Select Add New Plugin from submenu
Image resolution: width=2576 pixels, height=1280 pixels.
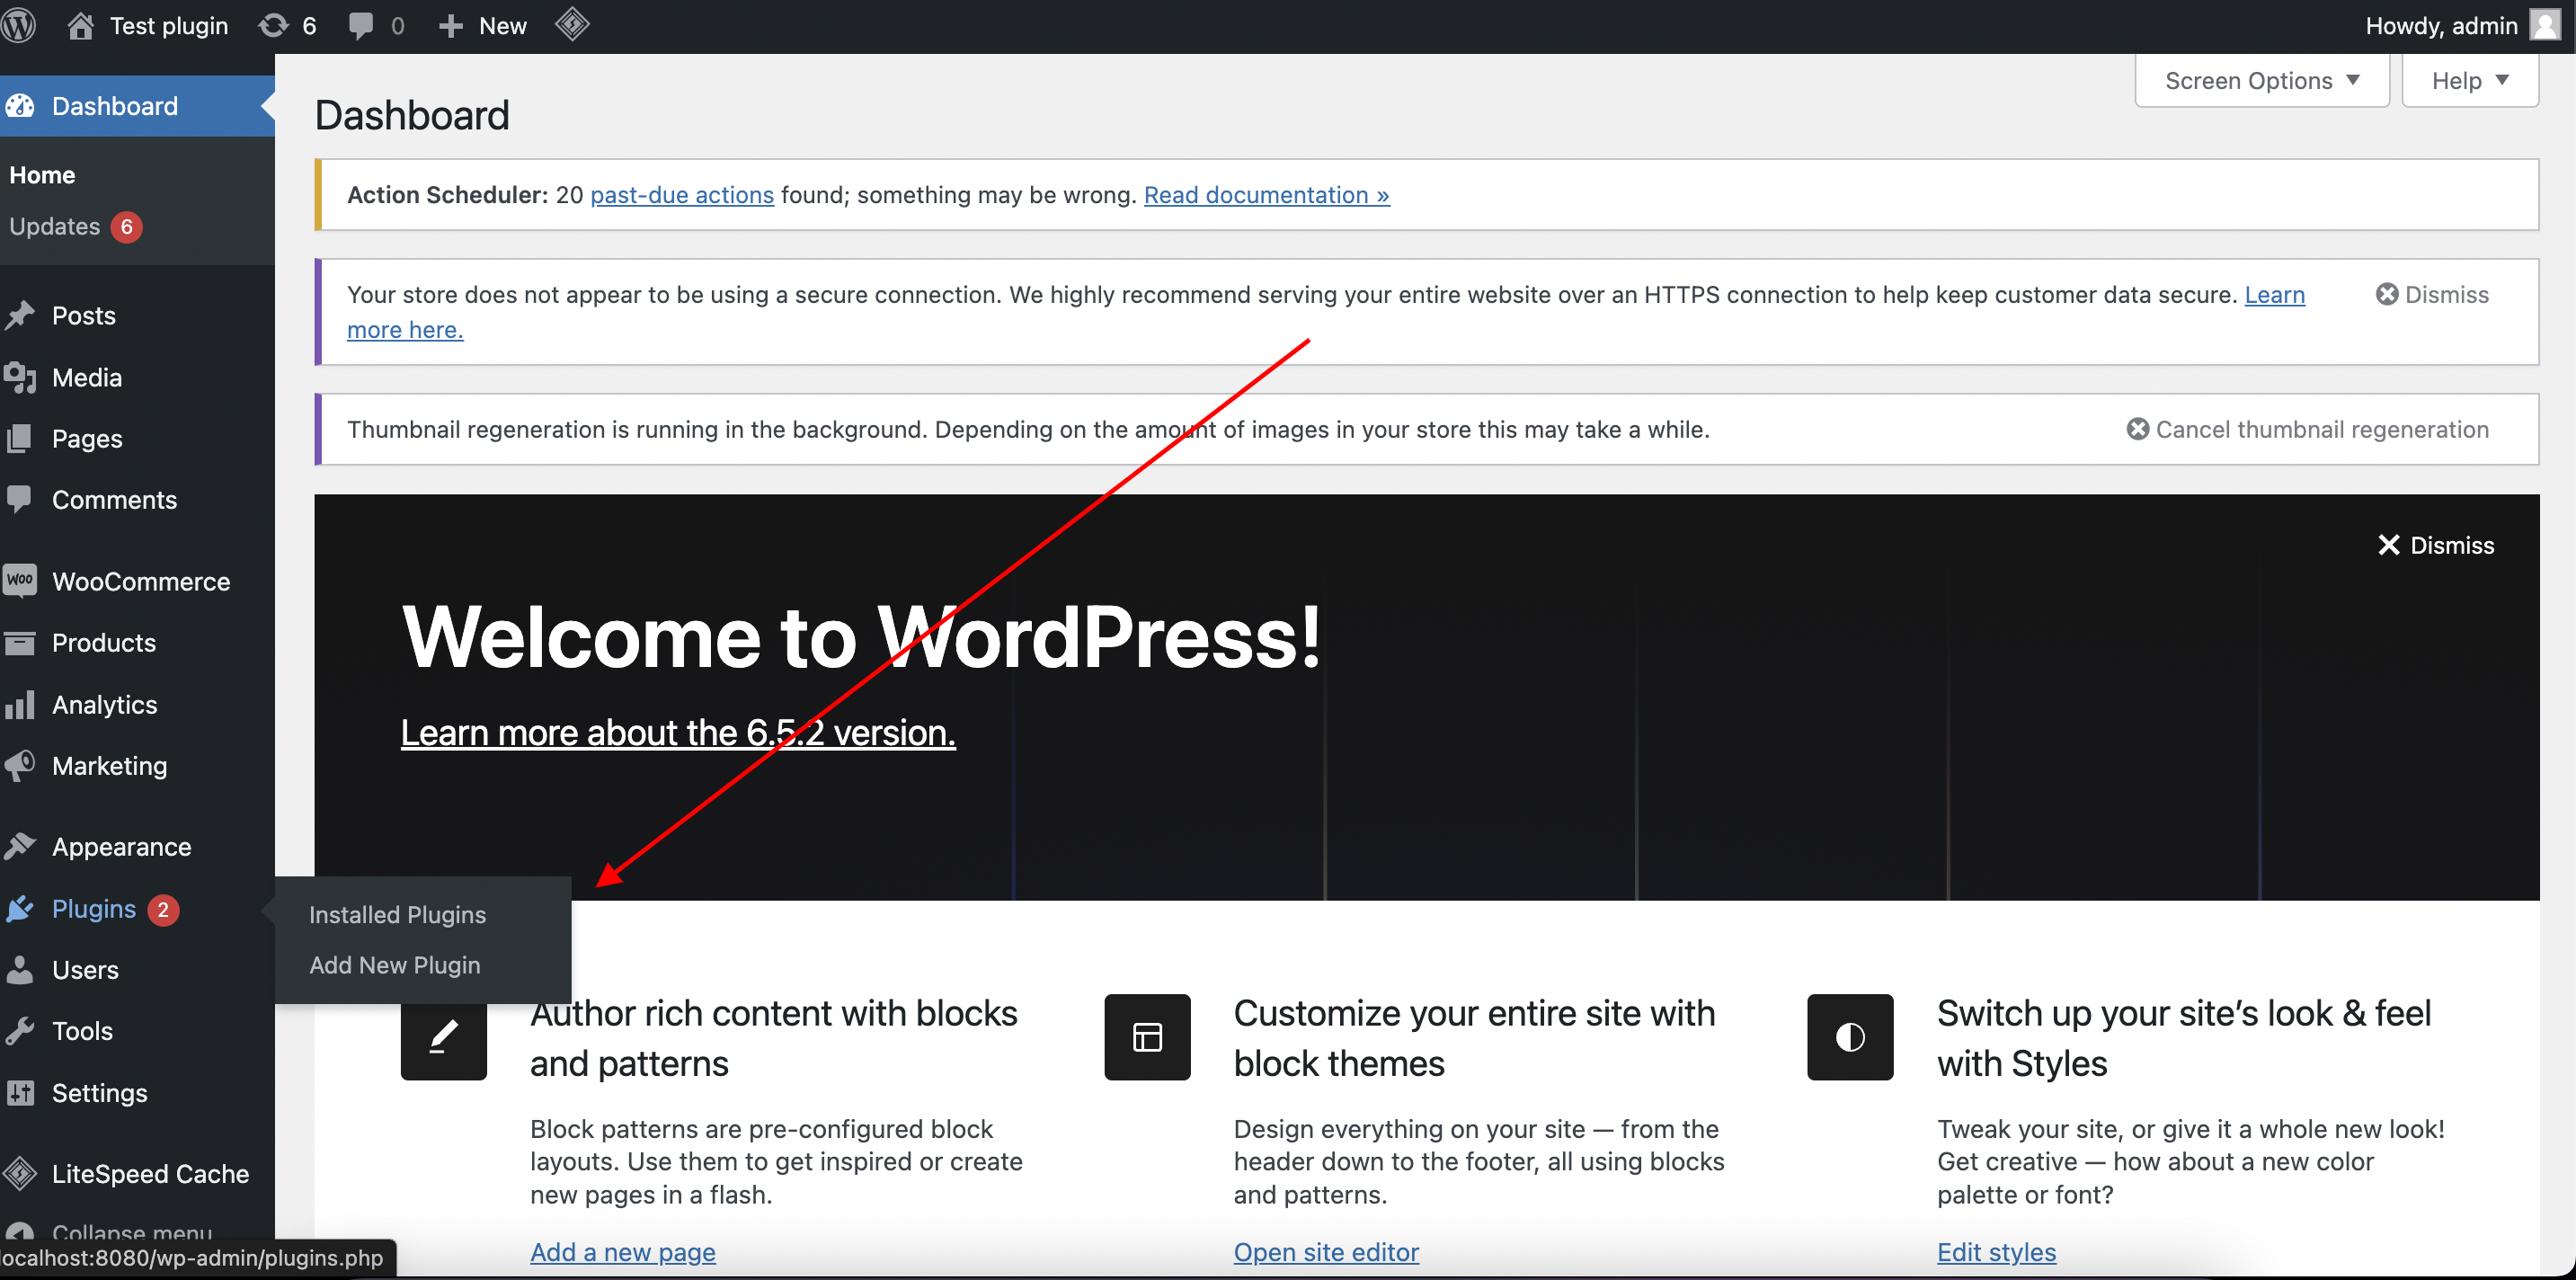[394, 965]
